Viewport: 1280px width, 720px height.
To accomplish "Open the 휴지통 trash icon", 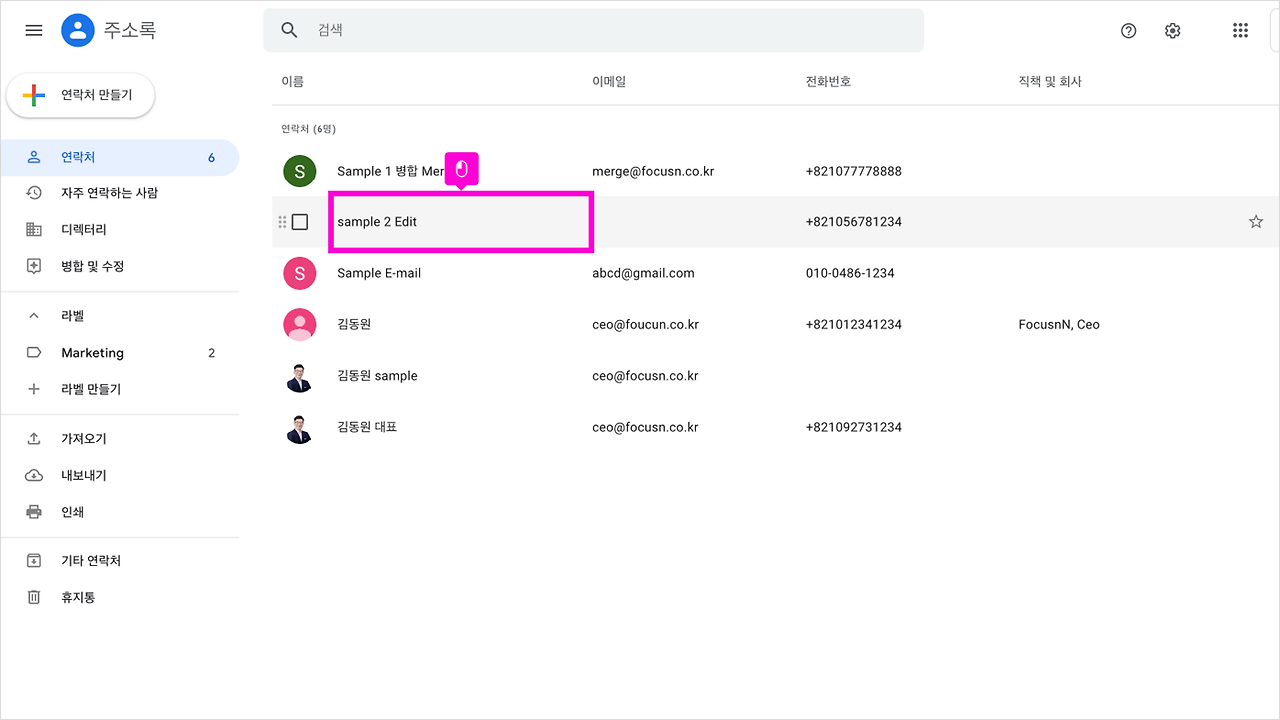I will 32,597.
